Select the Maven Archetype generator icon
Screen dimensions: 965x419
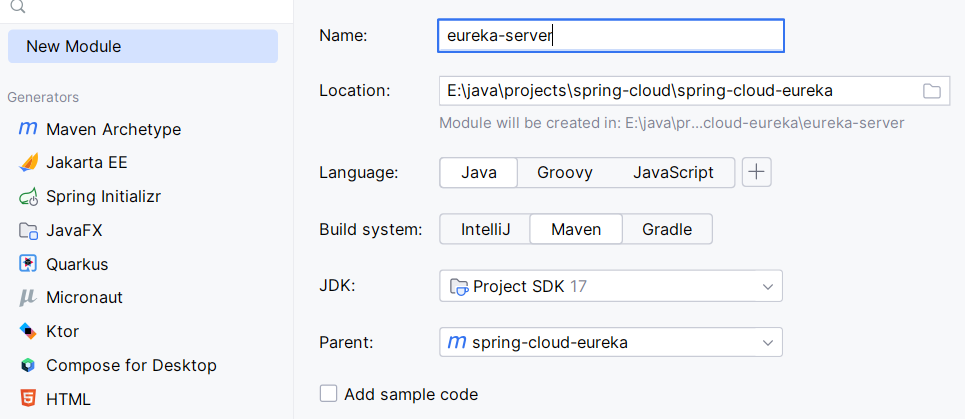click(x=28, y=129)
